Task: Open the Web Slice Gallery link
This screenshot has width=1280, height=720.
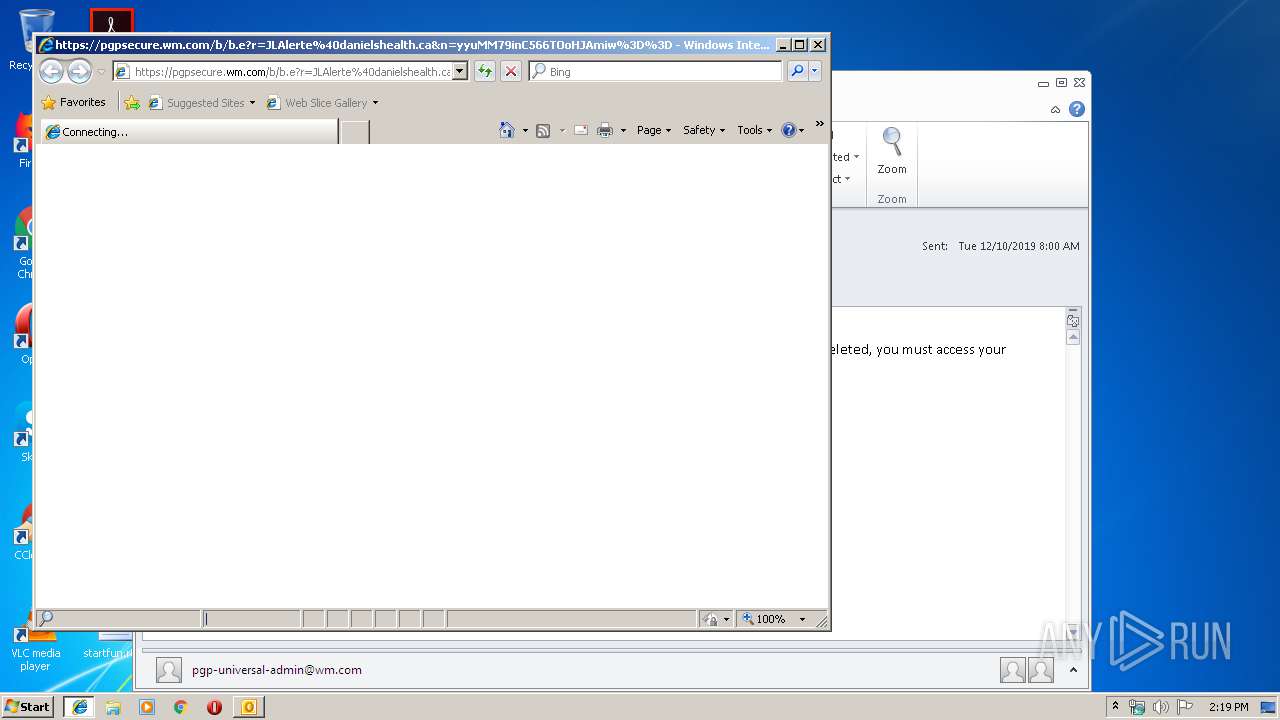Action: [317, 102]
